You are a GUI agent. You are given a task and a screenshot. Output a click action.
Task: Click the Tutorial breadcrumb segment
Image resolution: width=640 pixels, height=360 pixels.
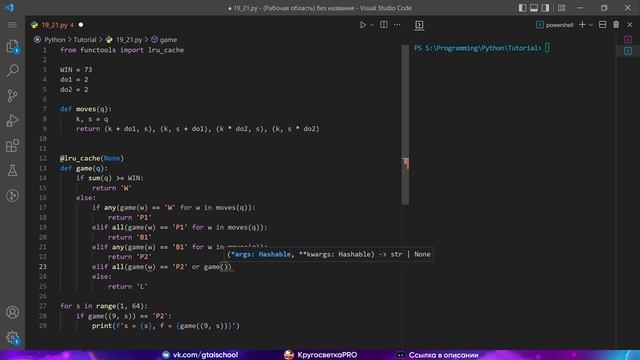point(85,40)
